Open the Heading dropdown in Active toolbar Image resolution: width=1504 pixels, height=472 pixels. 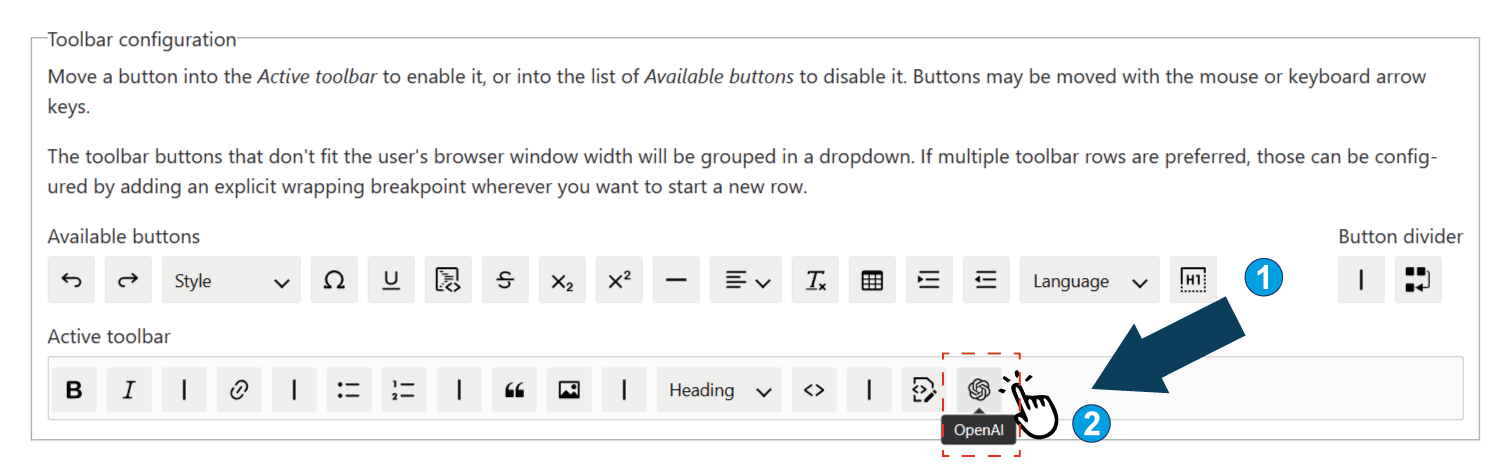point(719,390)
